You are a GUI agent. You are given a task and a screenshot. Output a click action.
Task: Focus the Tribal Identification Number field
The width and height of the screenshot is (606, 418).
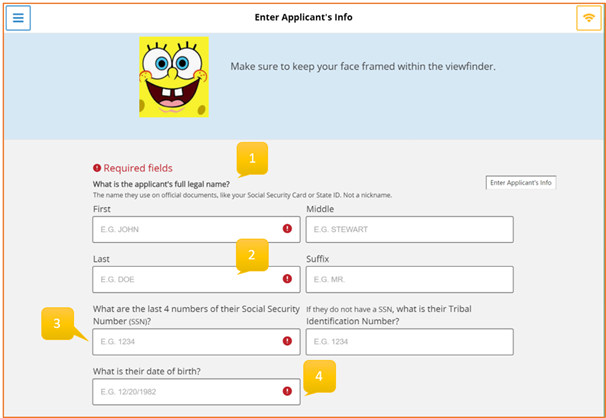click(410, 342)
